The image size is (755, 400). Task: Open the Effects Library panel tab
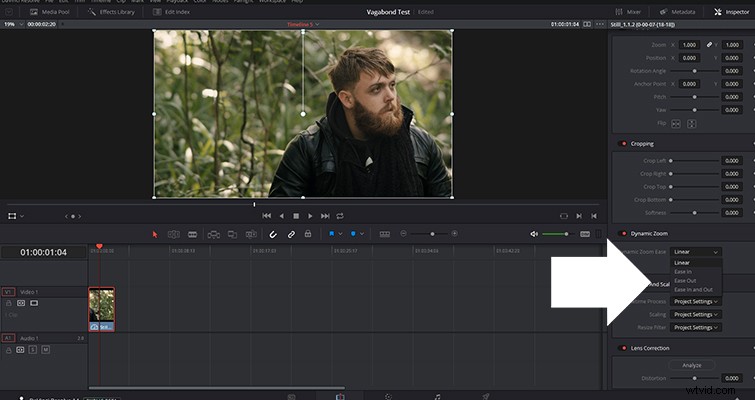pos(111,12)
